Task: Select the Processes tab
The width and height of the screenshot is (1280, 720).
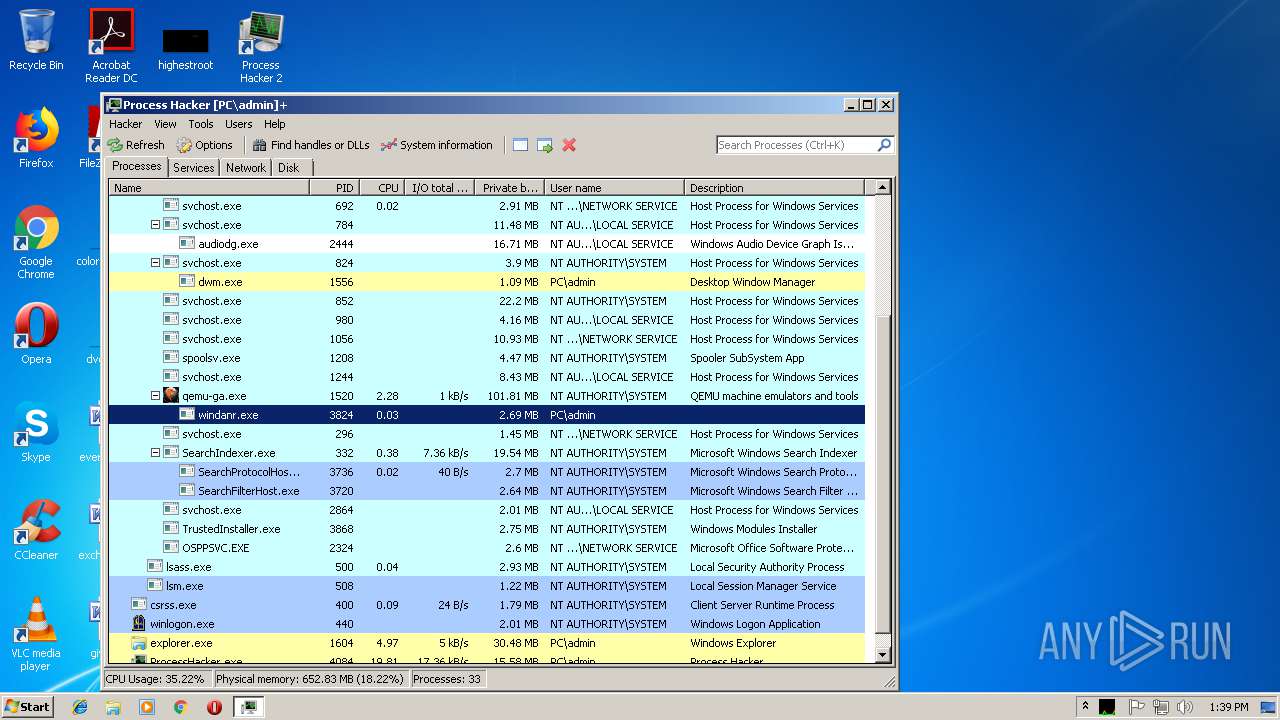Action: point(137,167)
